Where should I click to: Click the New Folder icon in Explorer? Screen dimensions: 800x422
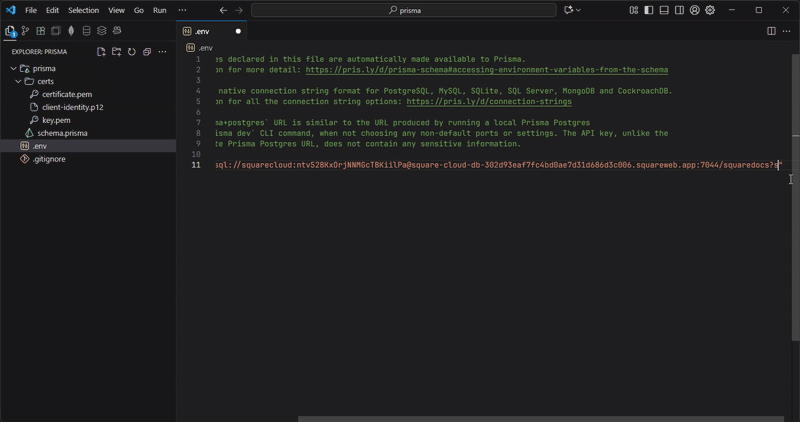116,52
